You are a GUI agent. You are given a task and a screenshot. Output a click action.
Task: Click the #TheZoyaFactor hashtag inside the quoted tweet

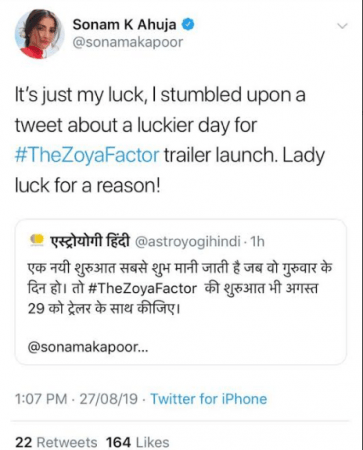coord(143,288)
